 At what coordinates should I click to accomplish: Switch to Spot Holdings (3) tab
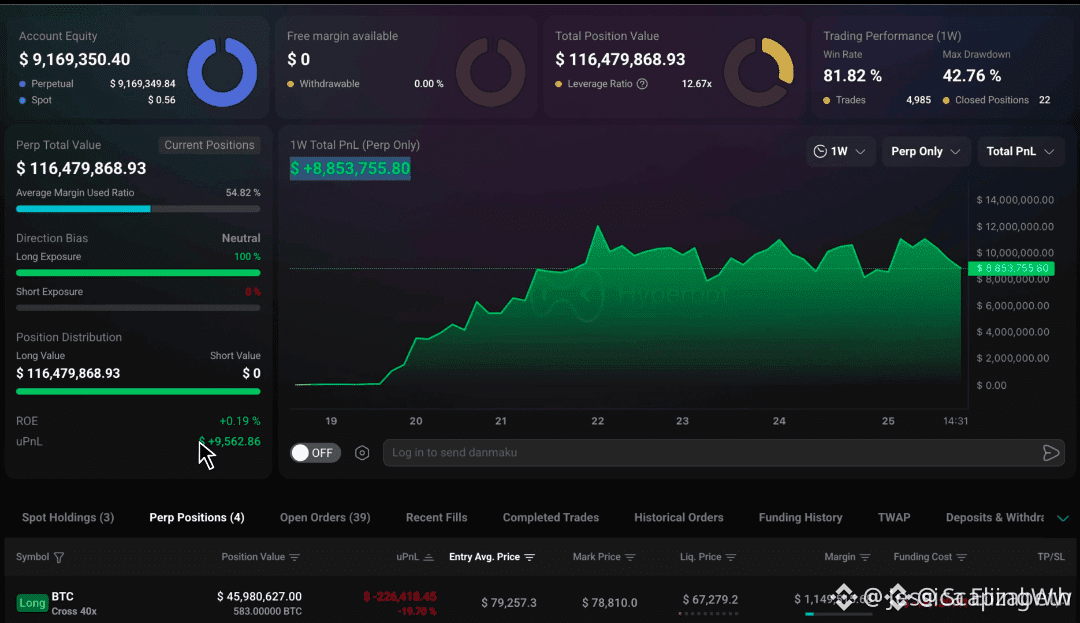tap(68, 518)
